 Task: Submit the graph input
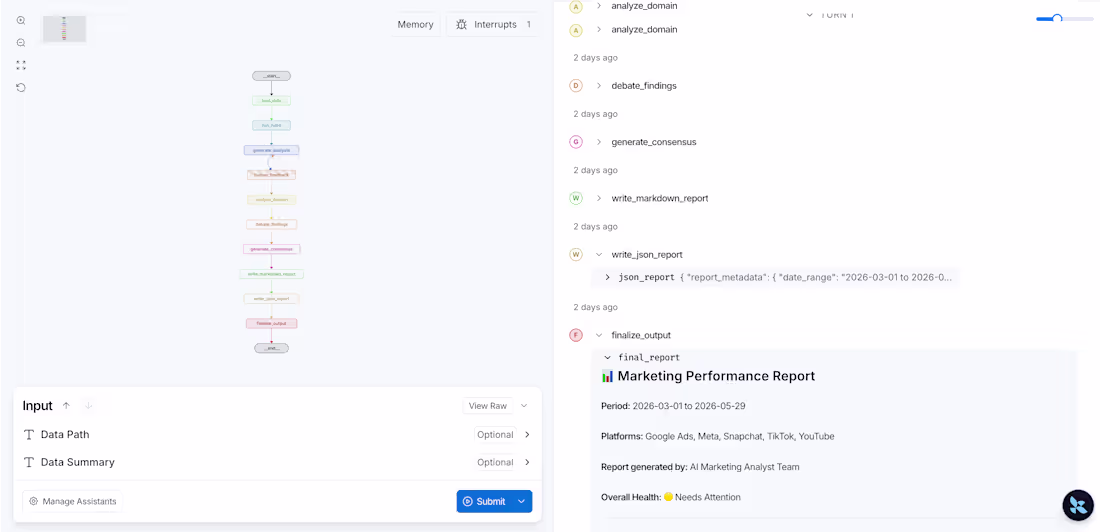pyautogui.click(x=483, y=501)
